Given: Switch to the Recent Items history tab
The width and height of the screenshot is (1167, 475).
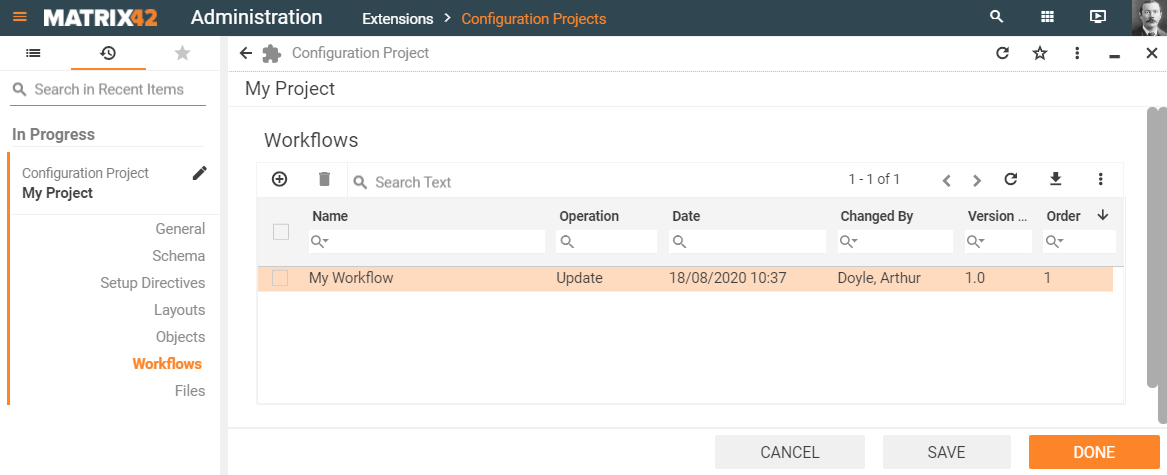Looking at the screenshot, I should (108, 53).
